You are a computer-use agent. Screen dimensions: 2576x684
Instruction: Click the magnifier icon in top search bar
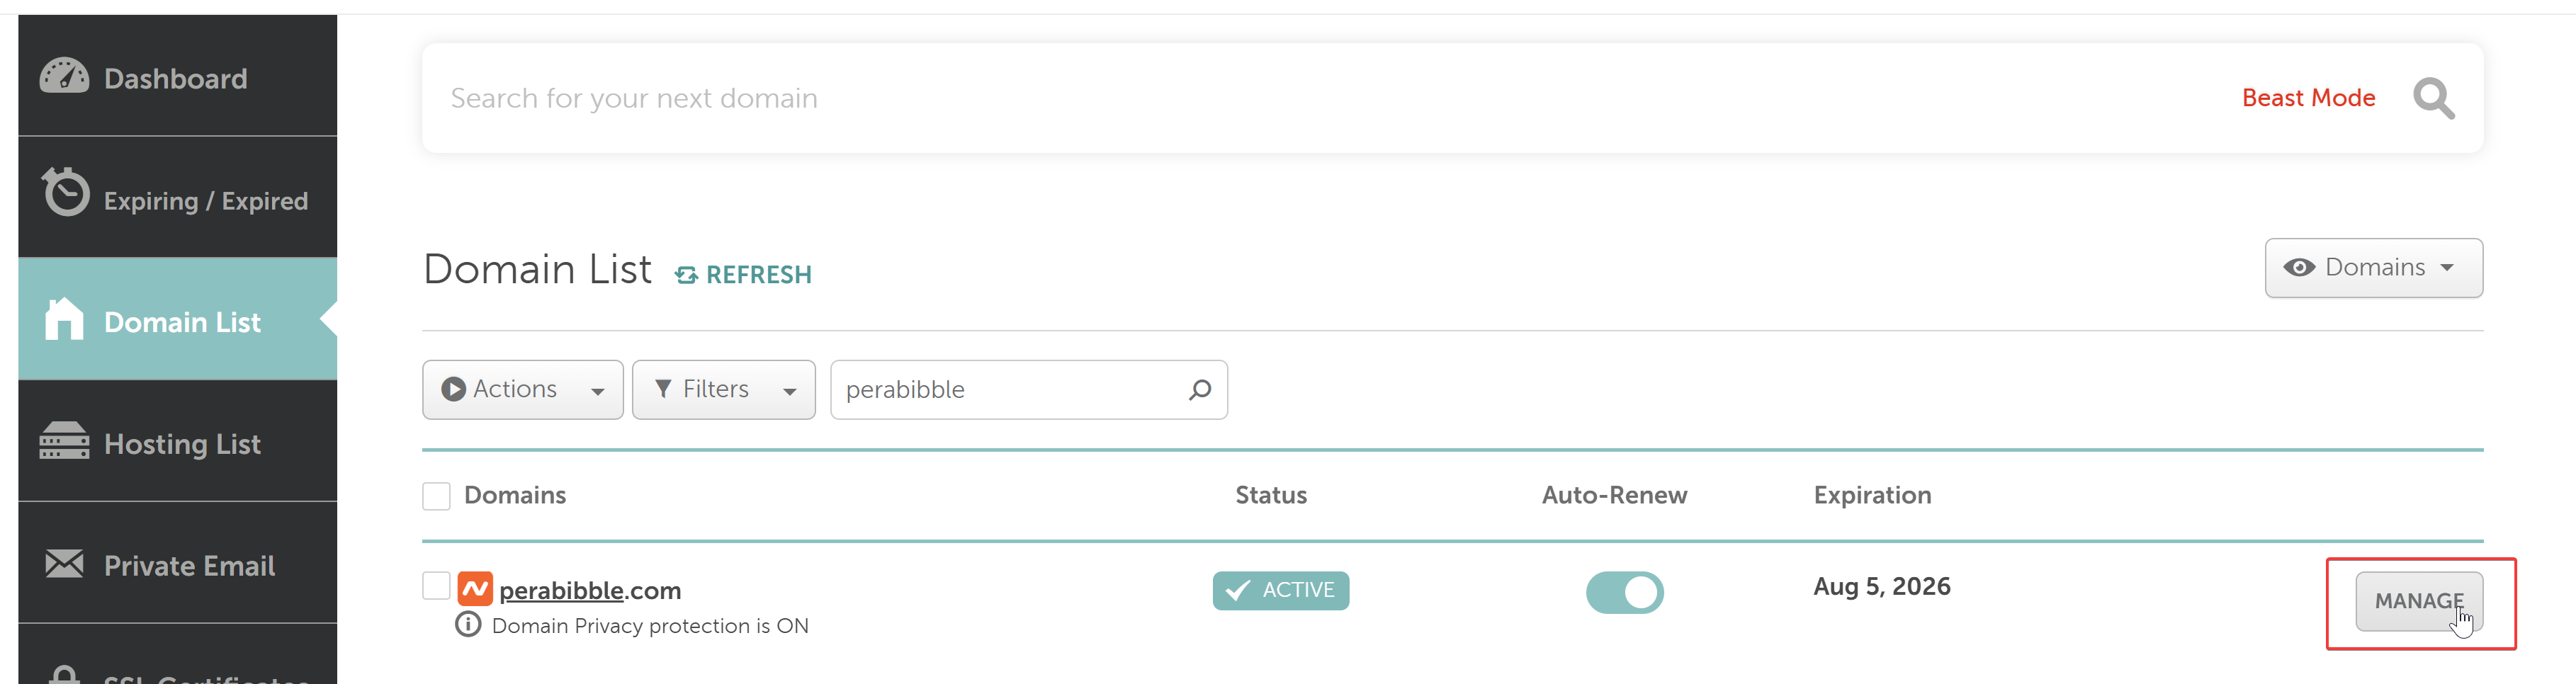point(2432,98)
